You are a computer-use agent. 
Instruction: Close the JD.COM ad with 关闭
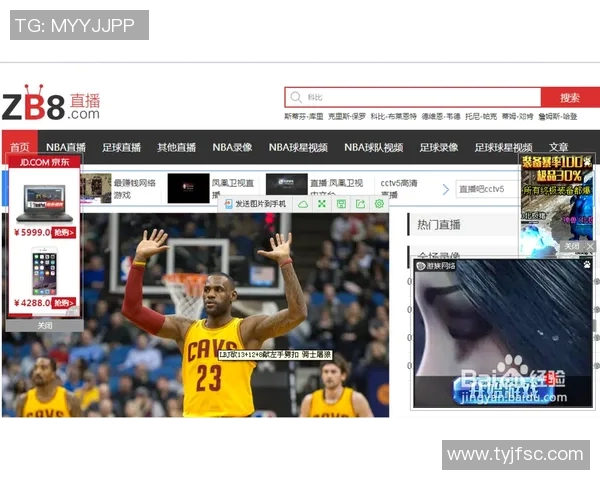click(45, 325)
